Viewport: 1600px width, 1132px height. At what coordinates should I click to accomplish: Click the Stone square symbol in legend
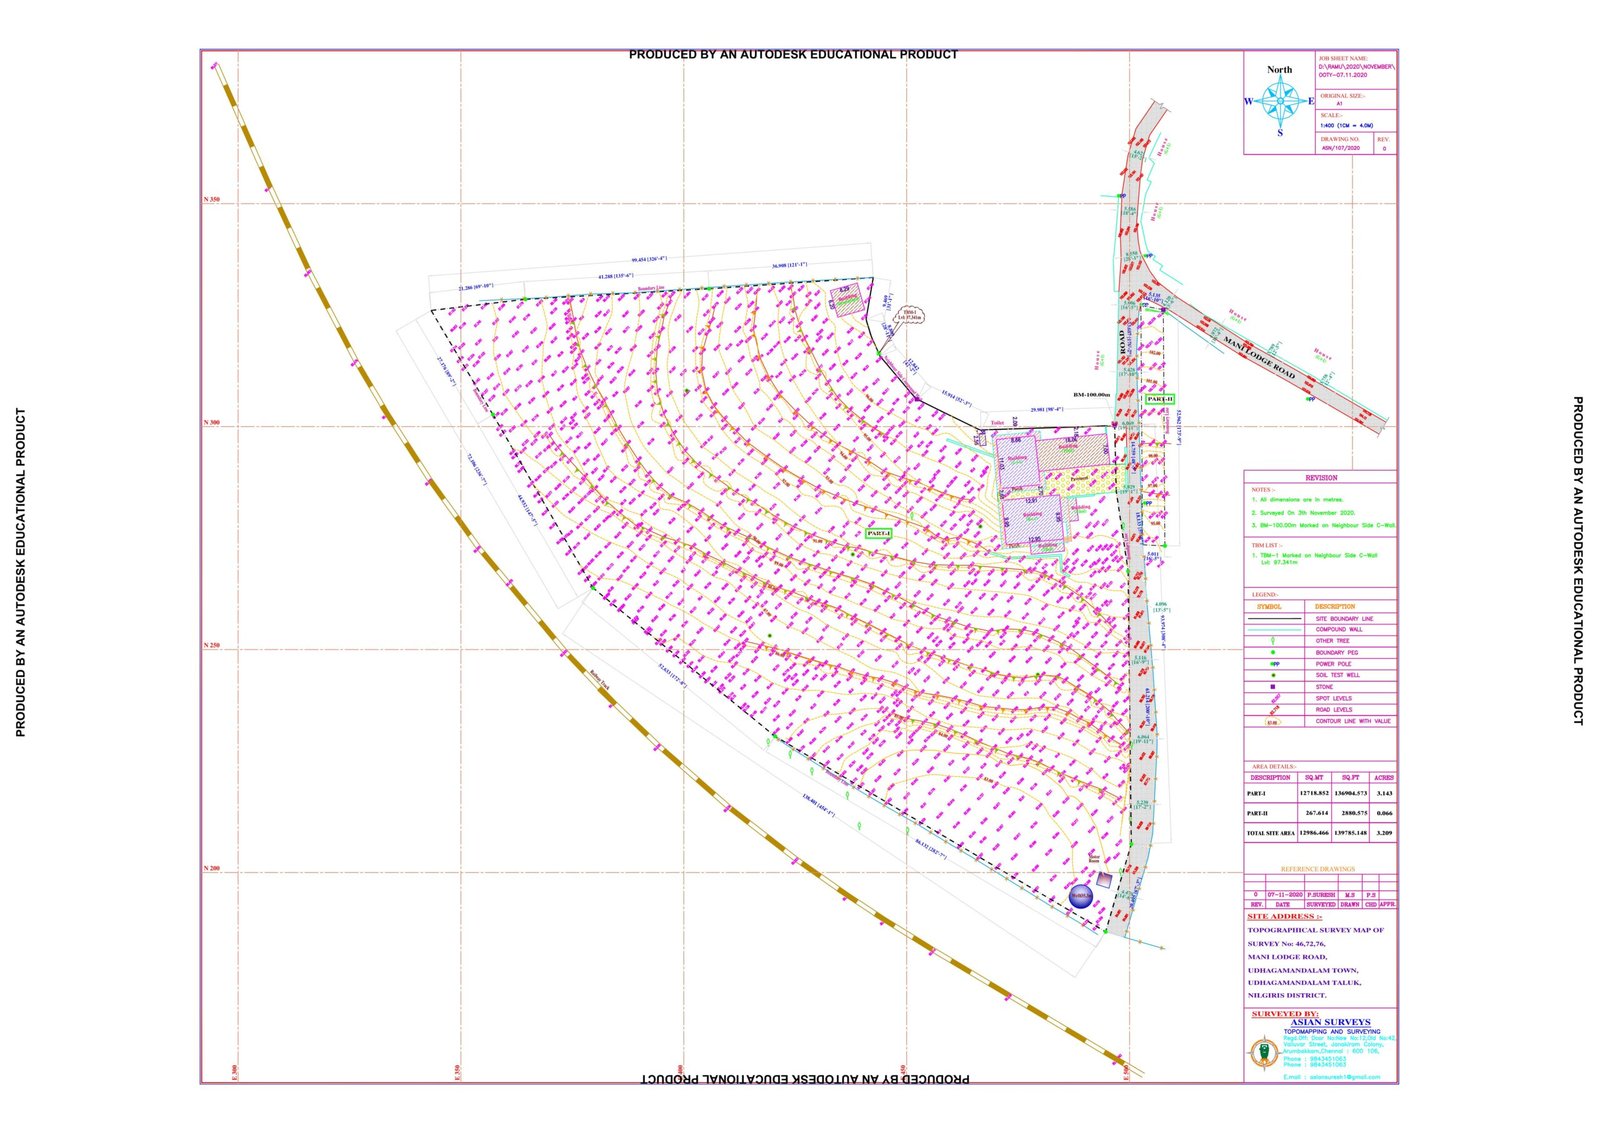click(x=1273, y=687)
